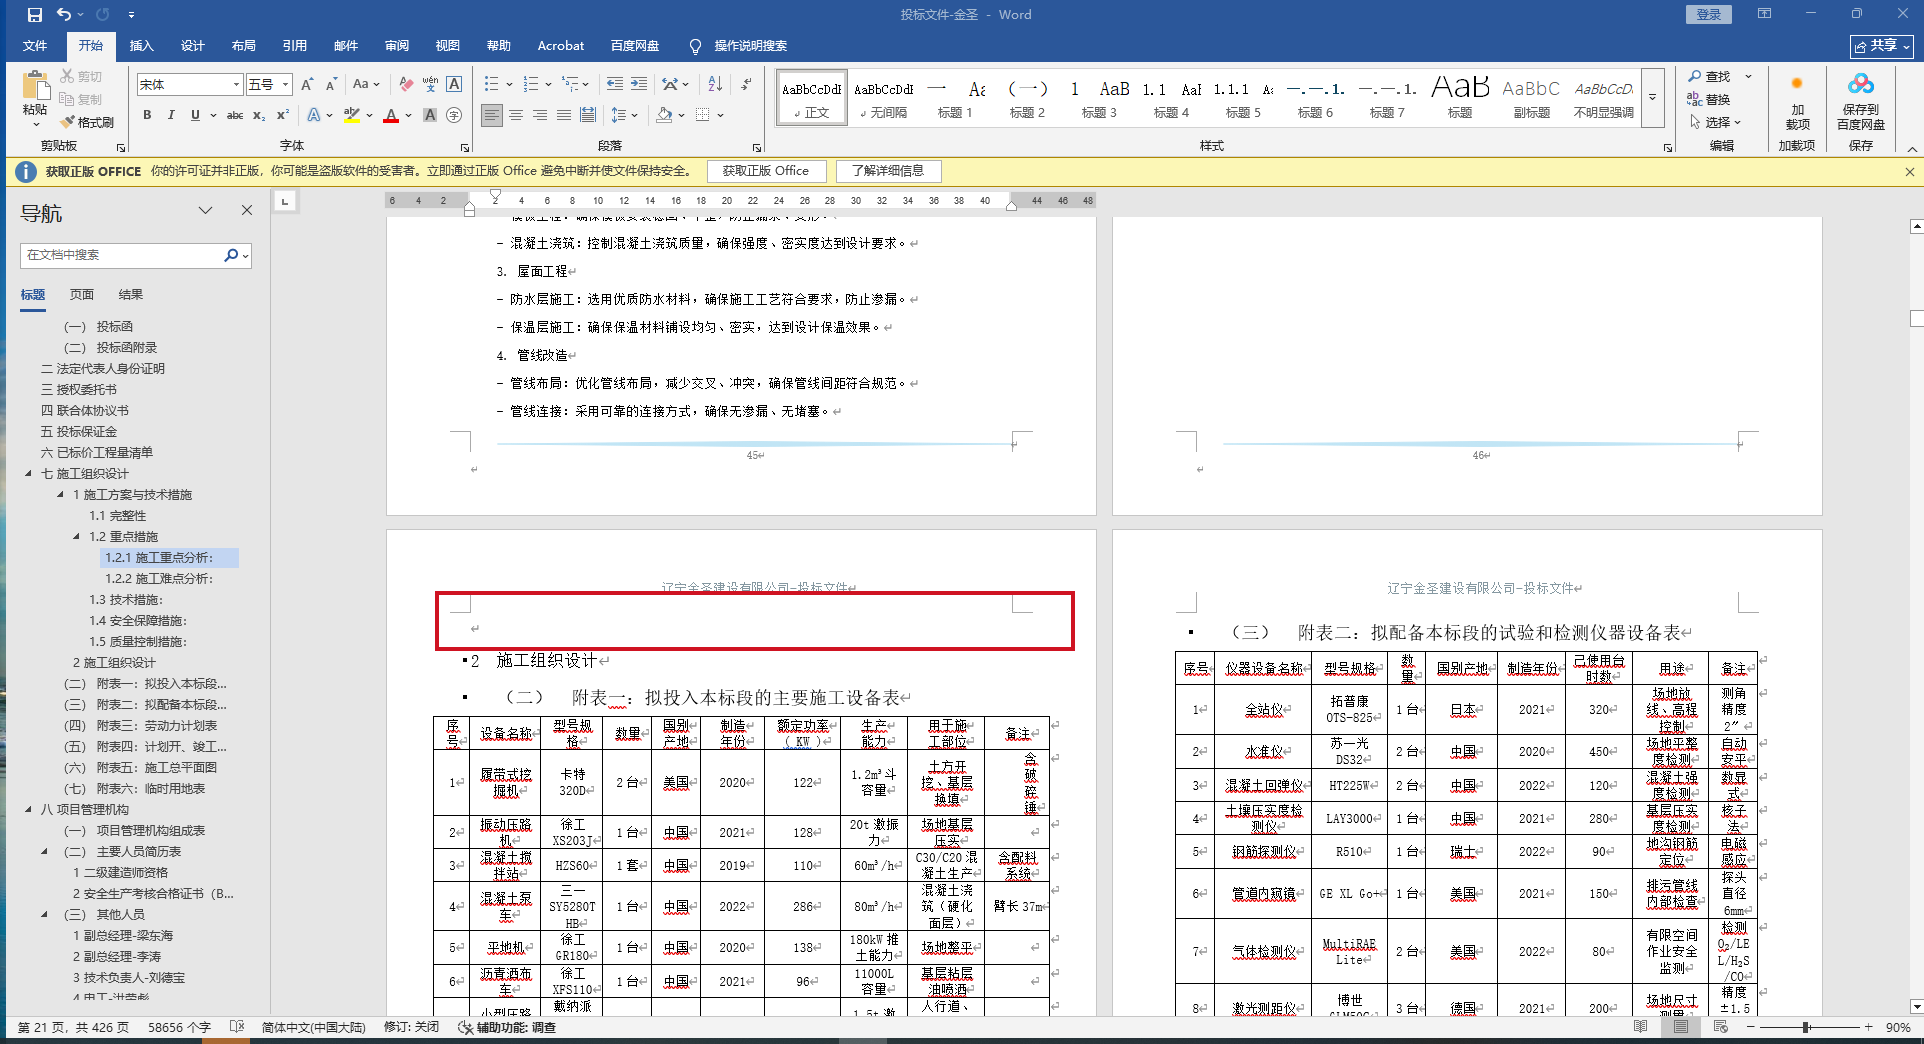Click the 了解详细信息 button
This screenshot has height=1044, width=1924.
click(x=888, y=171)
